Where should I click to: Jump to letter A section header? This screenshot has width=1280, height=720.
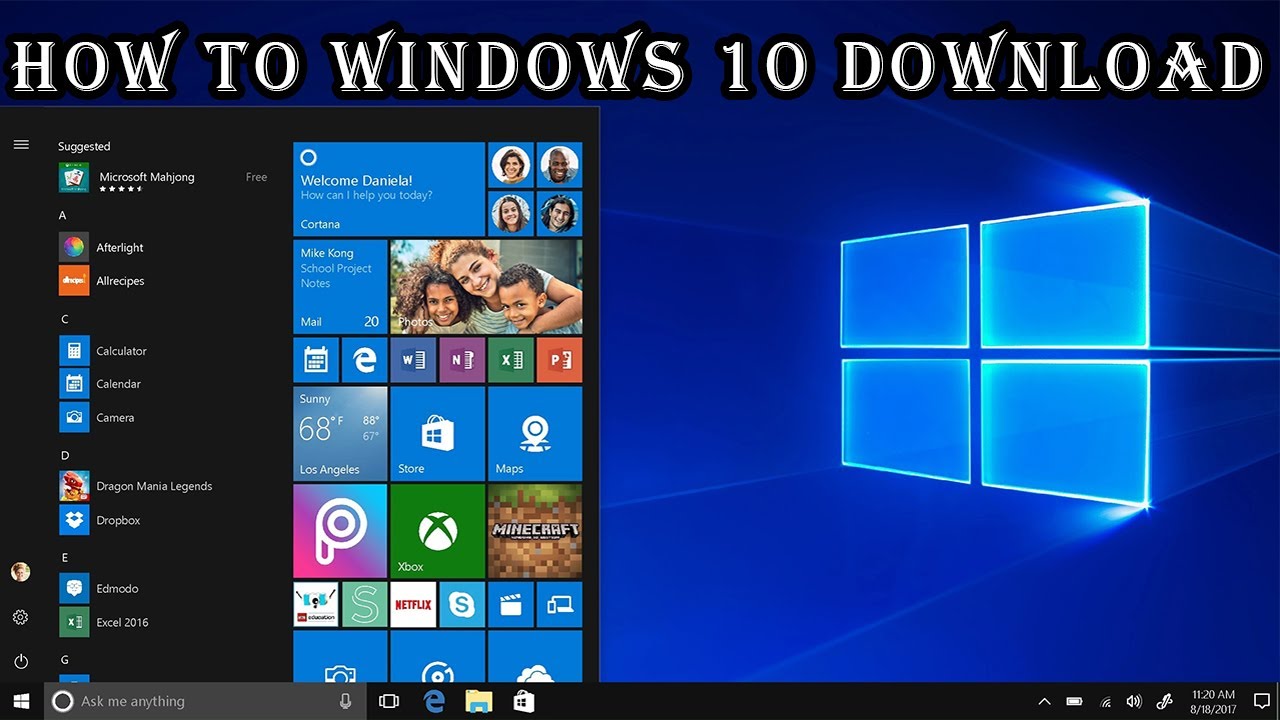pos(62,215)
